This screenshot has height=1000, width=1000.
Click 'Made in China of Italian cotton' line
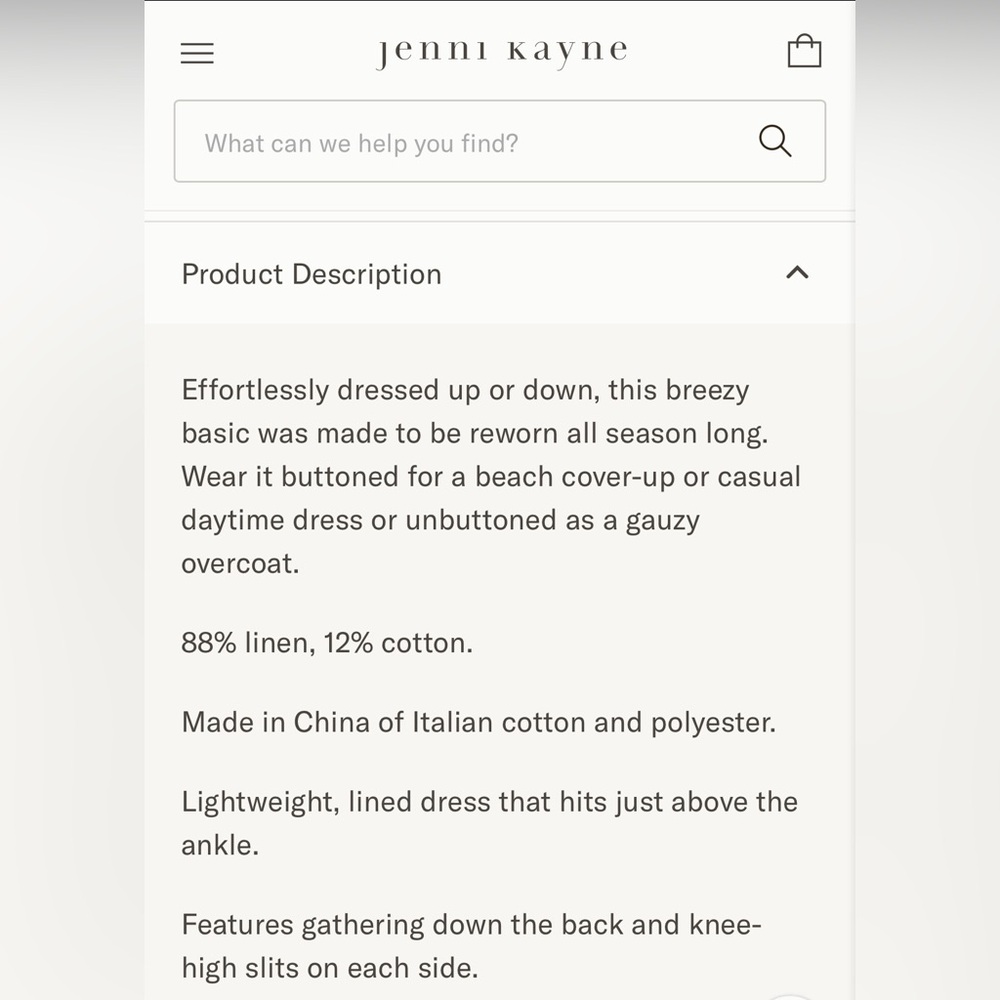coord(479,723)
